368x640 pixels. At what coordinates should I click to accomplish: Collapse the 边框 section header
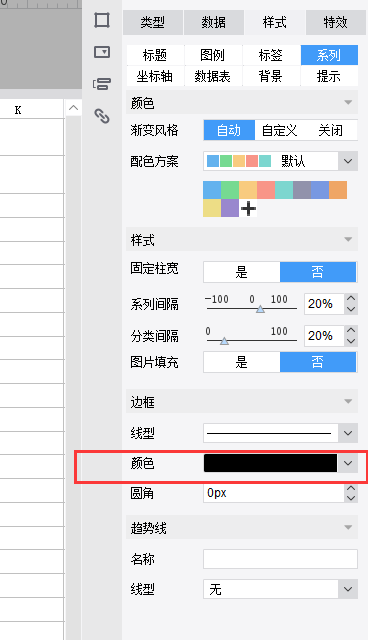[x=242, y=402]
